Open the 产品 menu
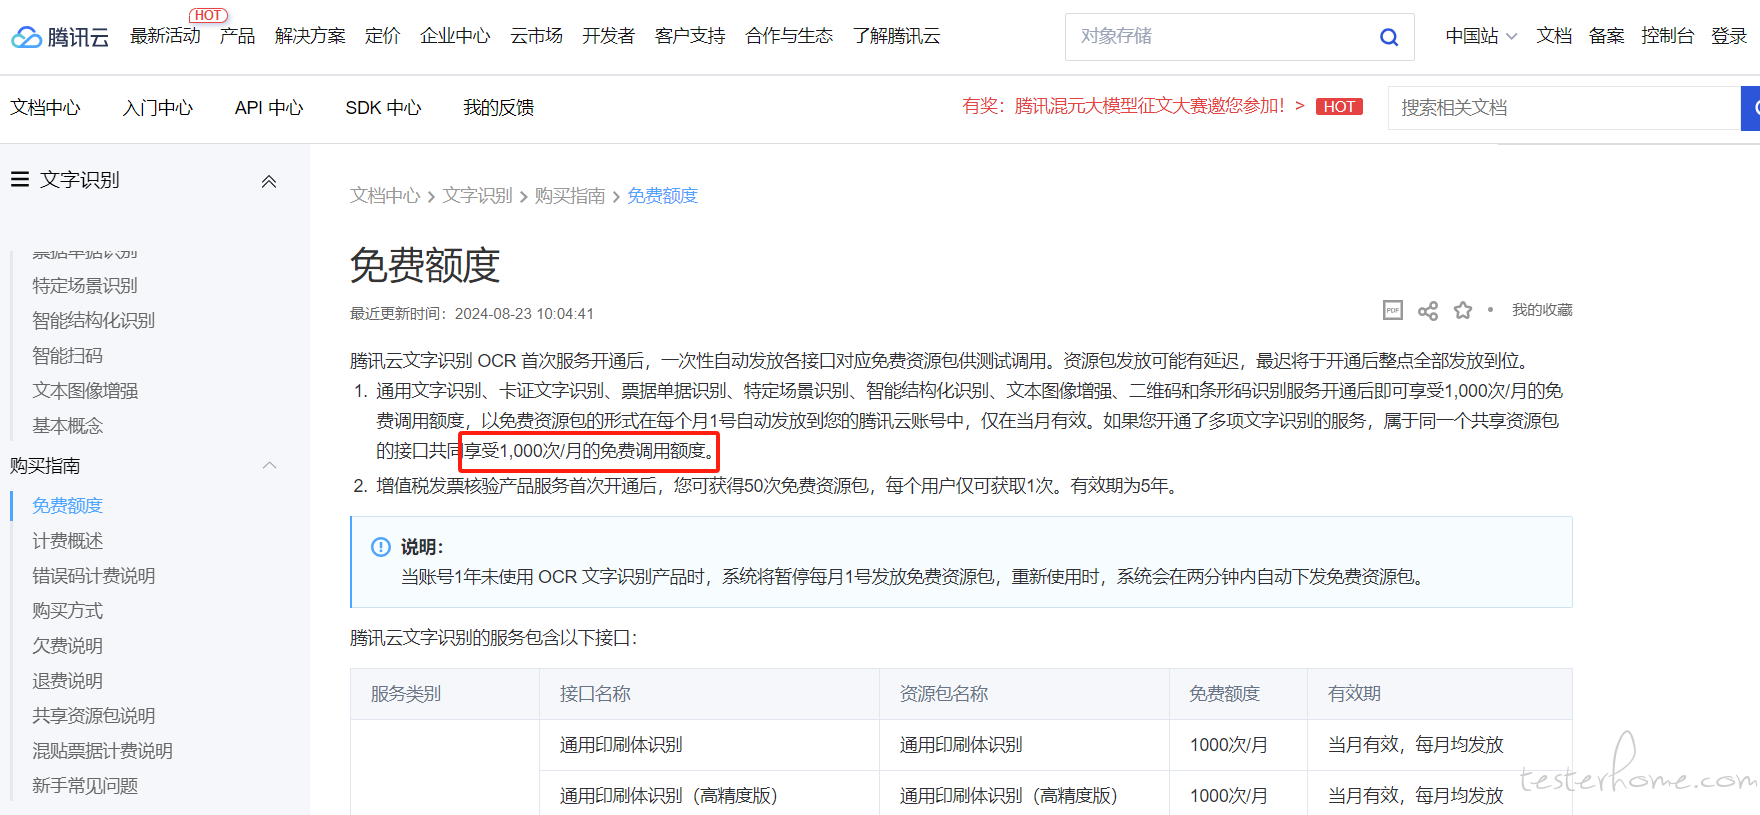Screen dimensions: 1760x815 pos(237,36)
